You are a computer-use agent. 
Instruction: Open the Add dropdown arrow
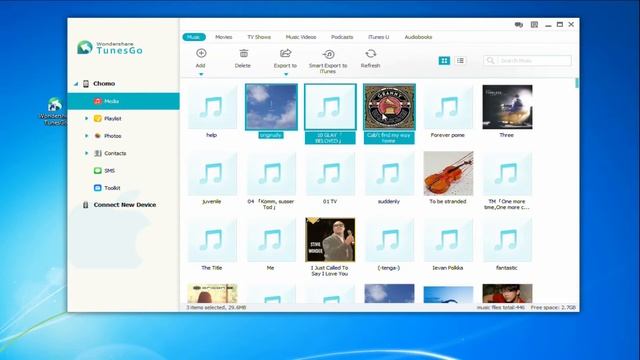(201, 74)
